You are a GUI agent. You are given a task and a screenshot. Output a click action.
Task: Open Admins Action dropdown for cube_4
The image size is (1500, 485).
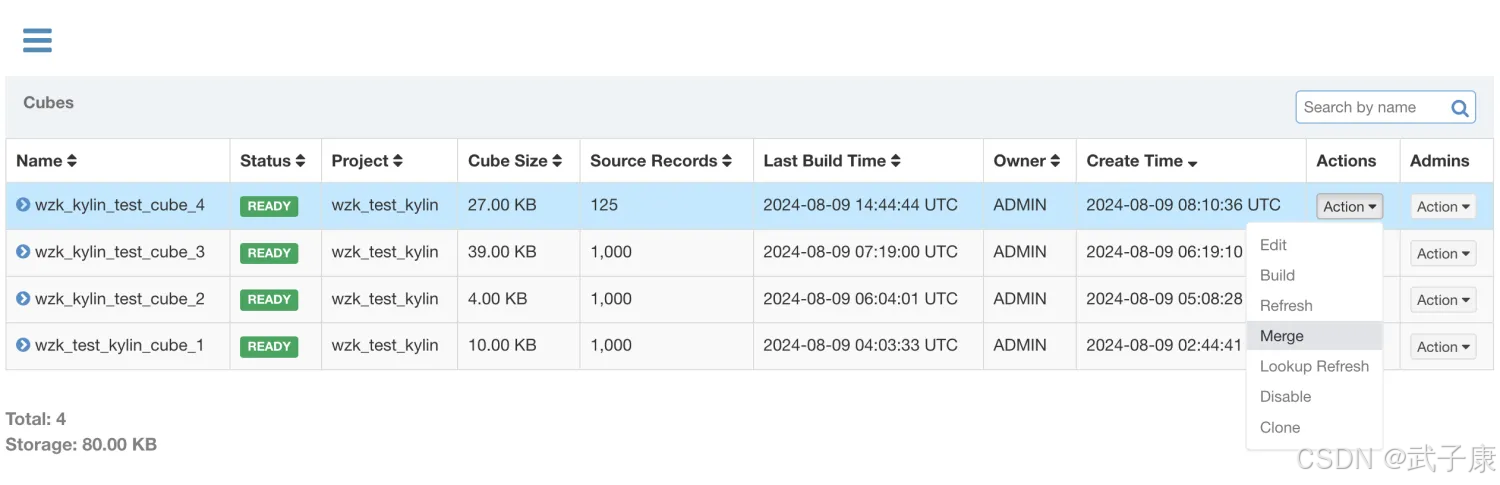[x=1444, y=206]
